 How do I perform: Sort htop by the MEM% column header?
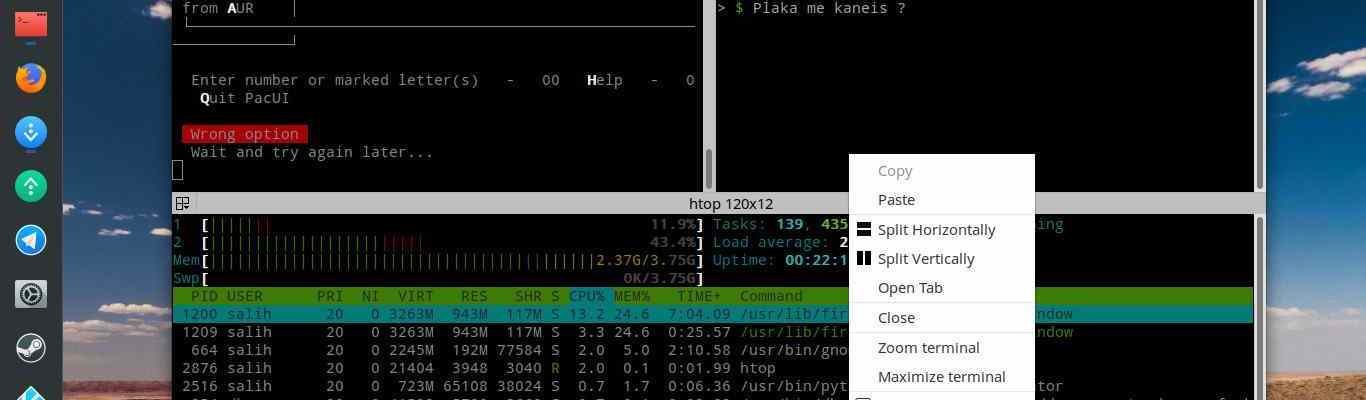click(632, 296)
